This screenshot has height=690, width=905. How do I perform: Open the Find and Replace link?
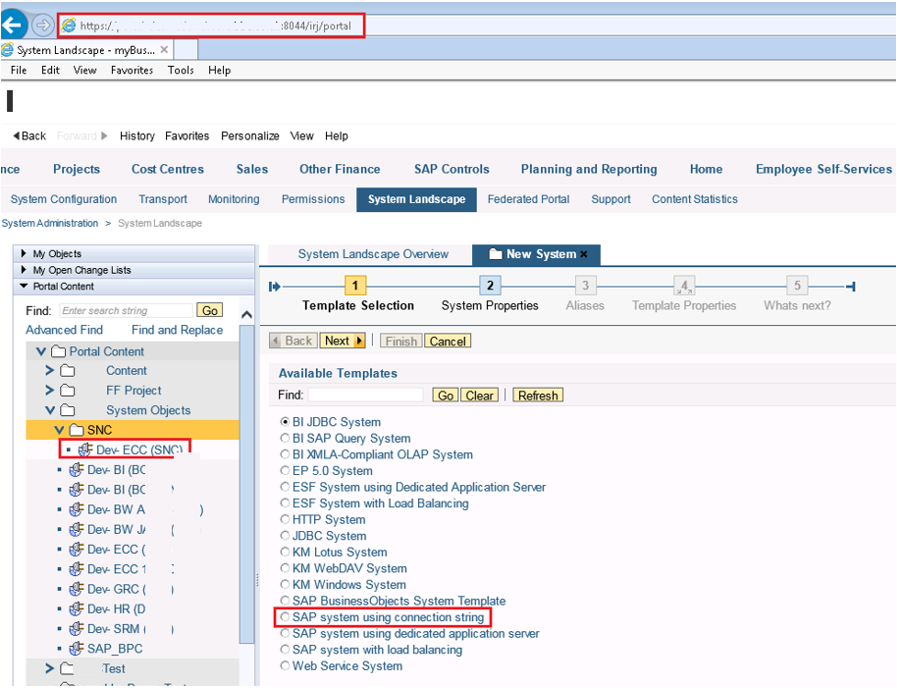click(x=177, y=330)
